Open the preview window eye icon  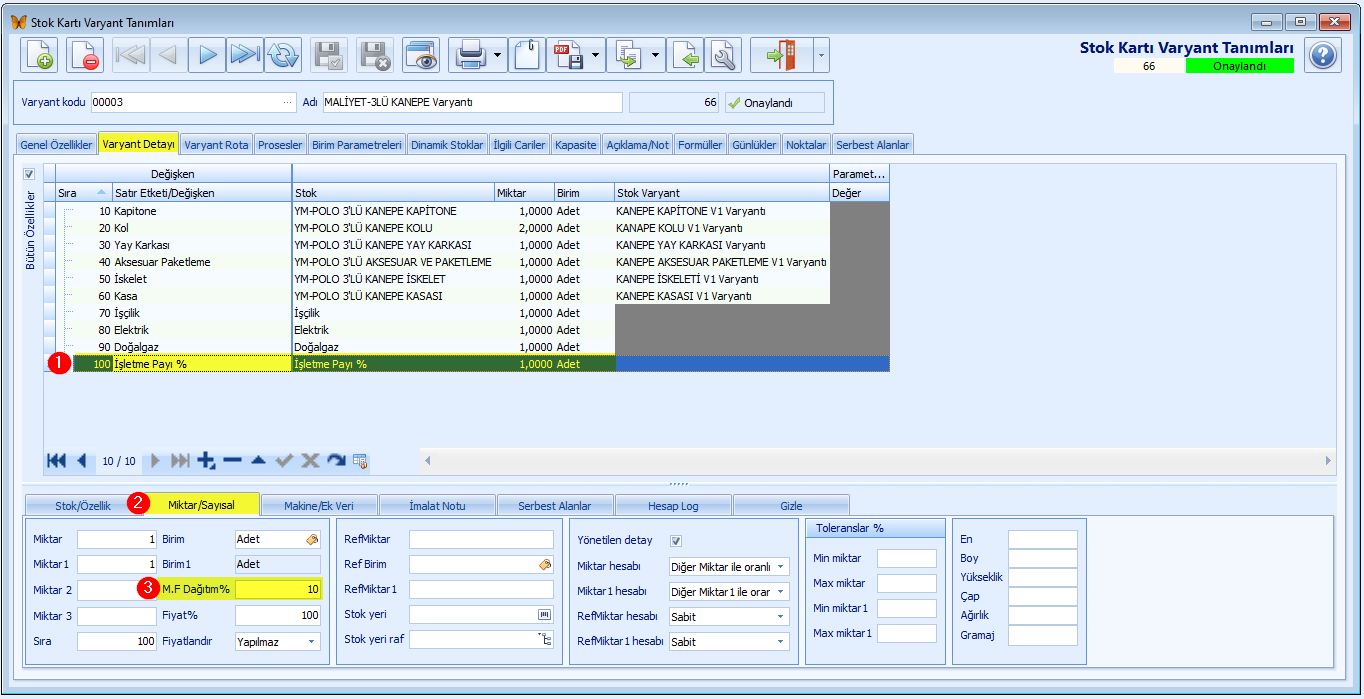click(x=421, y=55)
